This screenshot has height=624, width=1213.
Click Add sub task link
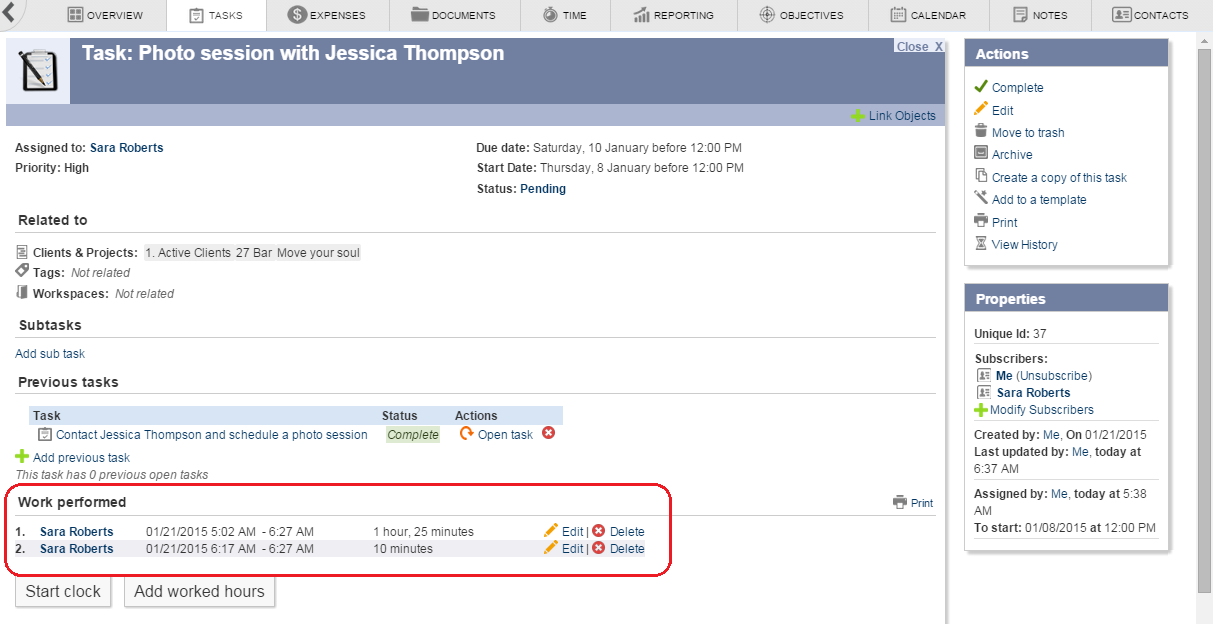(50, 354)
